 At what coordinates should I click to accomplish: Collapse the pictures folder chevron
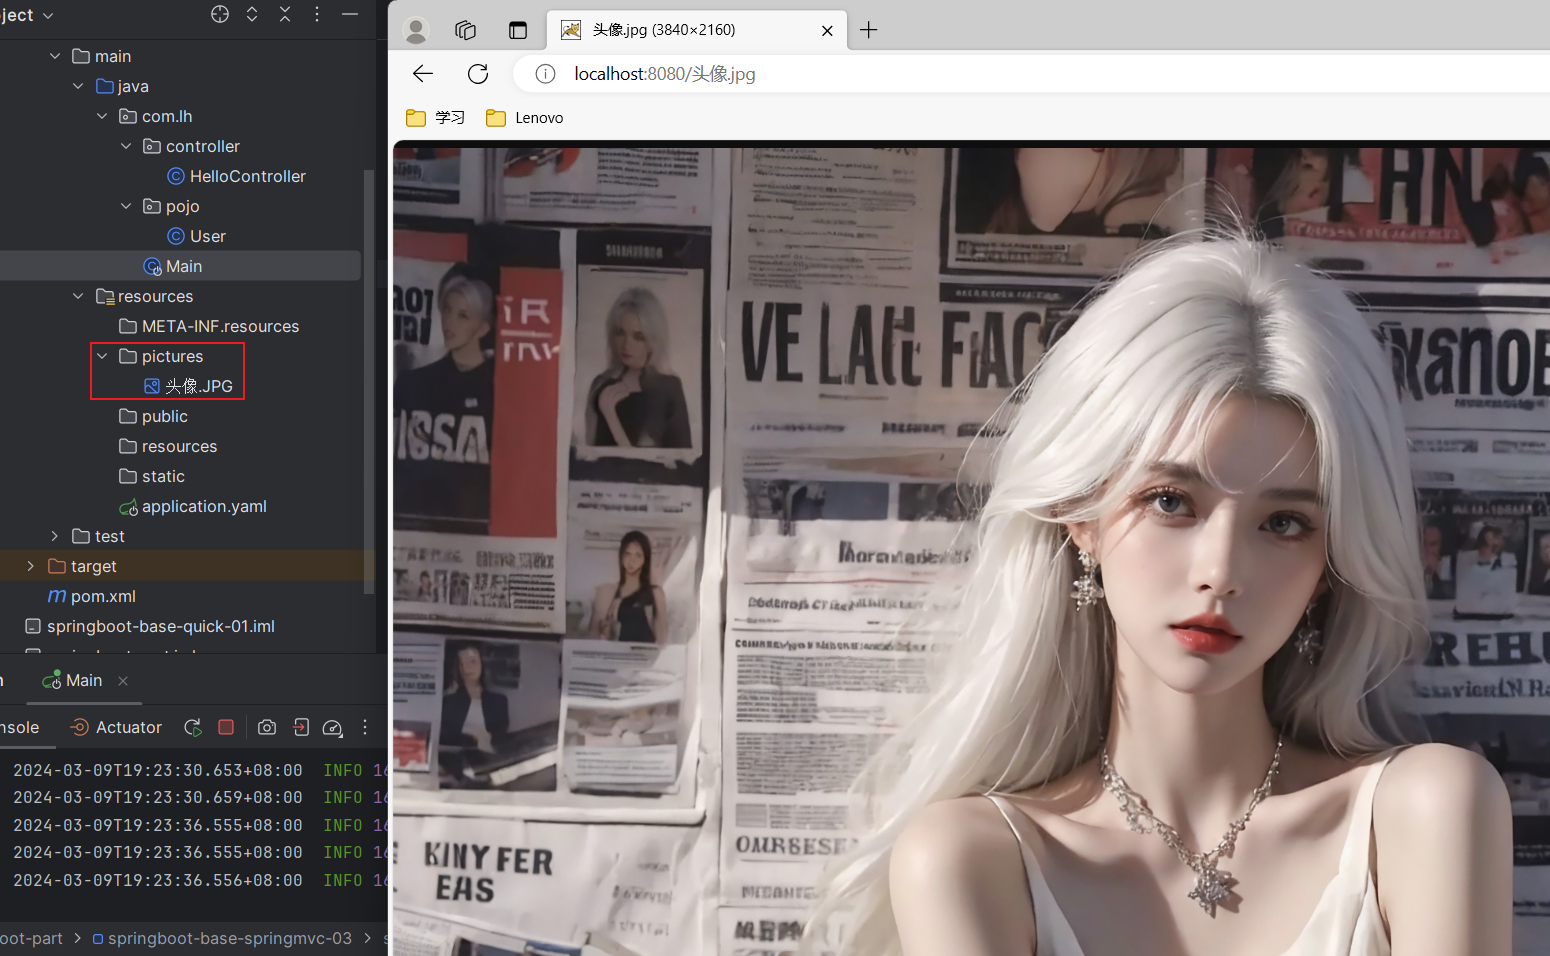[102, 356]
